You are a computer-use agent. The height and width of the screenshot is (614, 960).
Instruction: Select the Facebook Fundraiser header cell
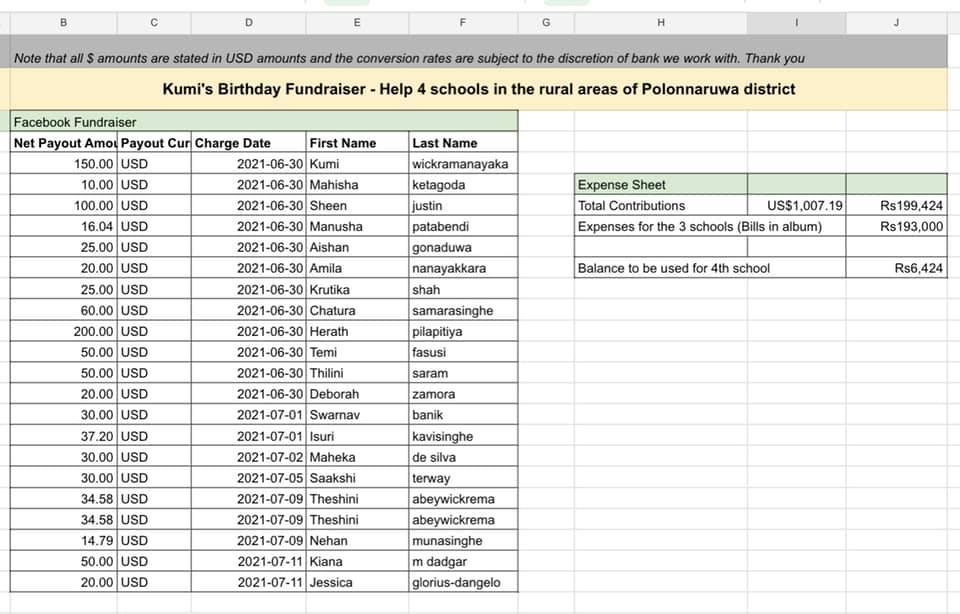[264, 122]
